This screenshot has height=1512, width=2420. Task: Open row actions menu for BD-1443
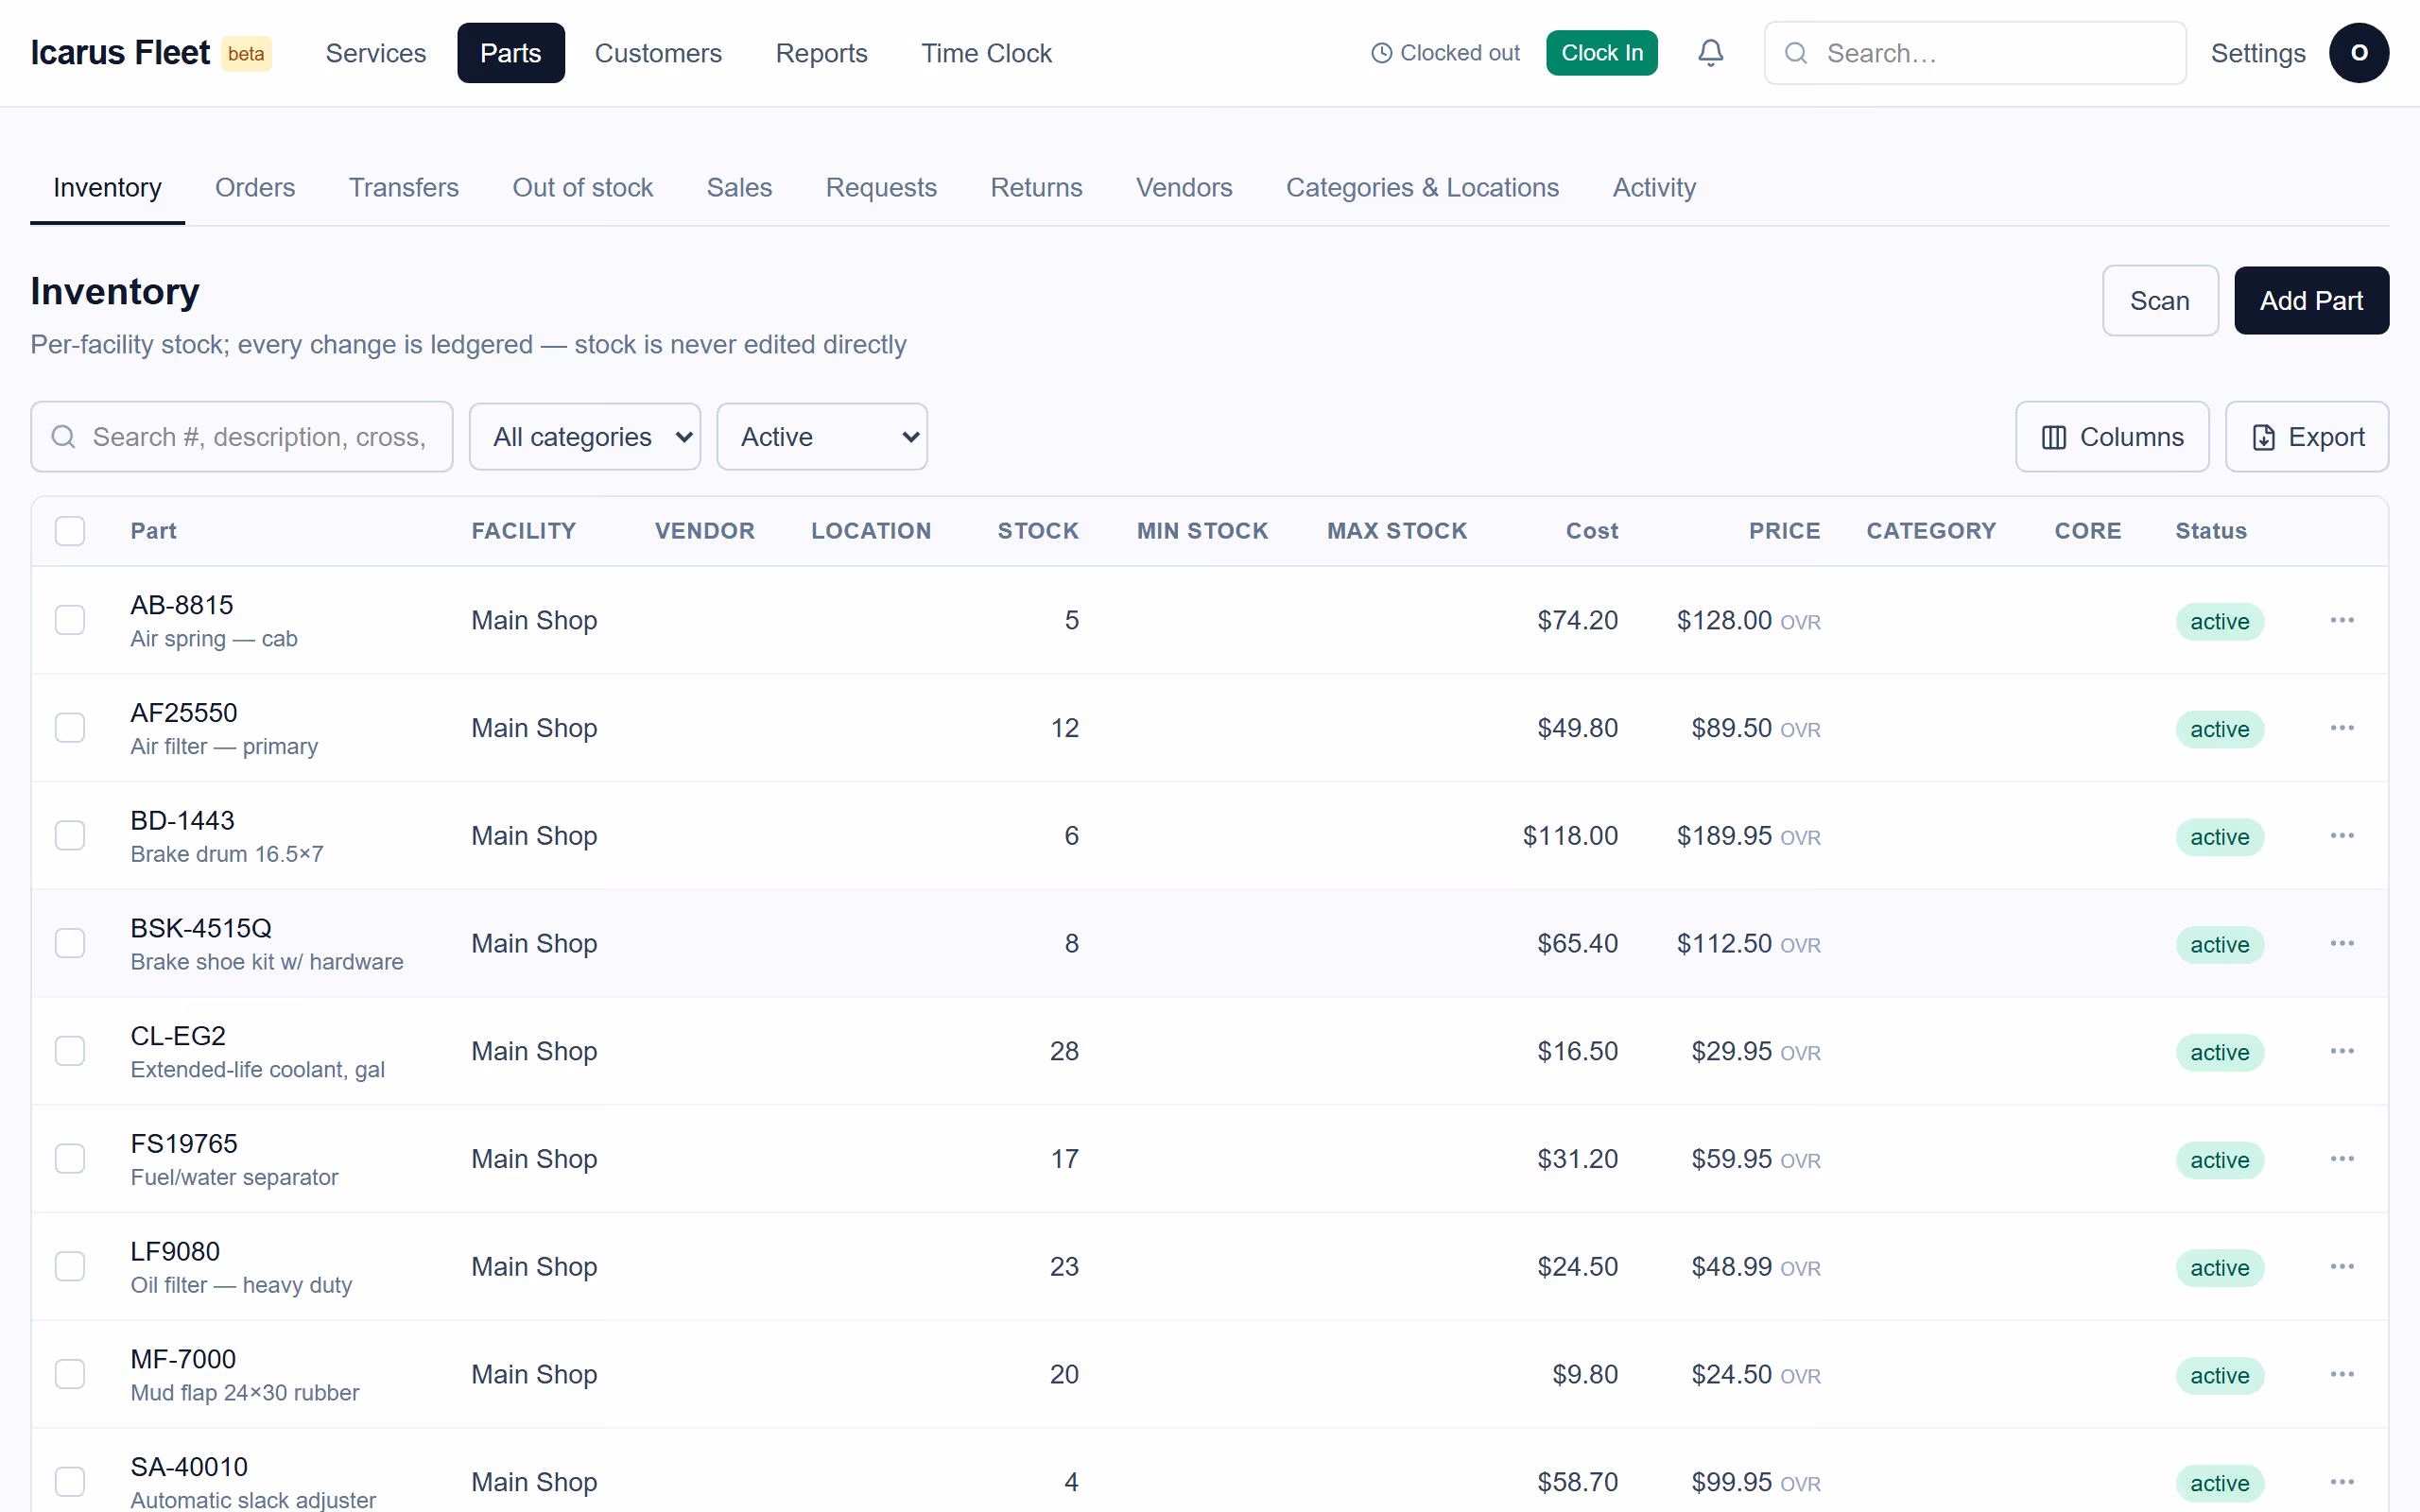point(2341,836)
